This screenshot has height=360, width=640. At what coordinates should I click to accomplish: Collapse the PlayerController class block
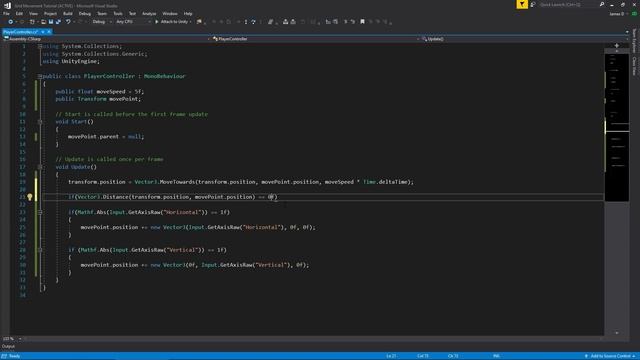pos(40,76)
